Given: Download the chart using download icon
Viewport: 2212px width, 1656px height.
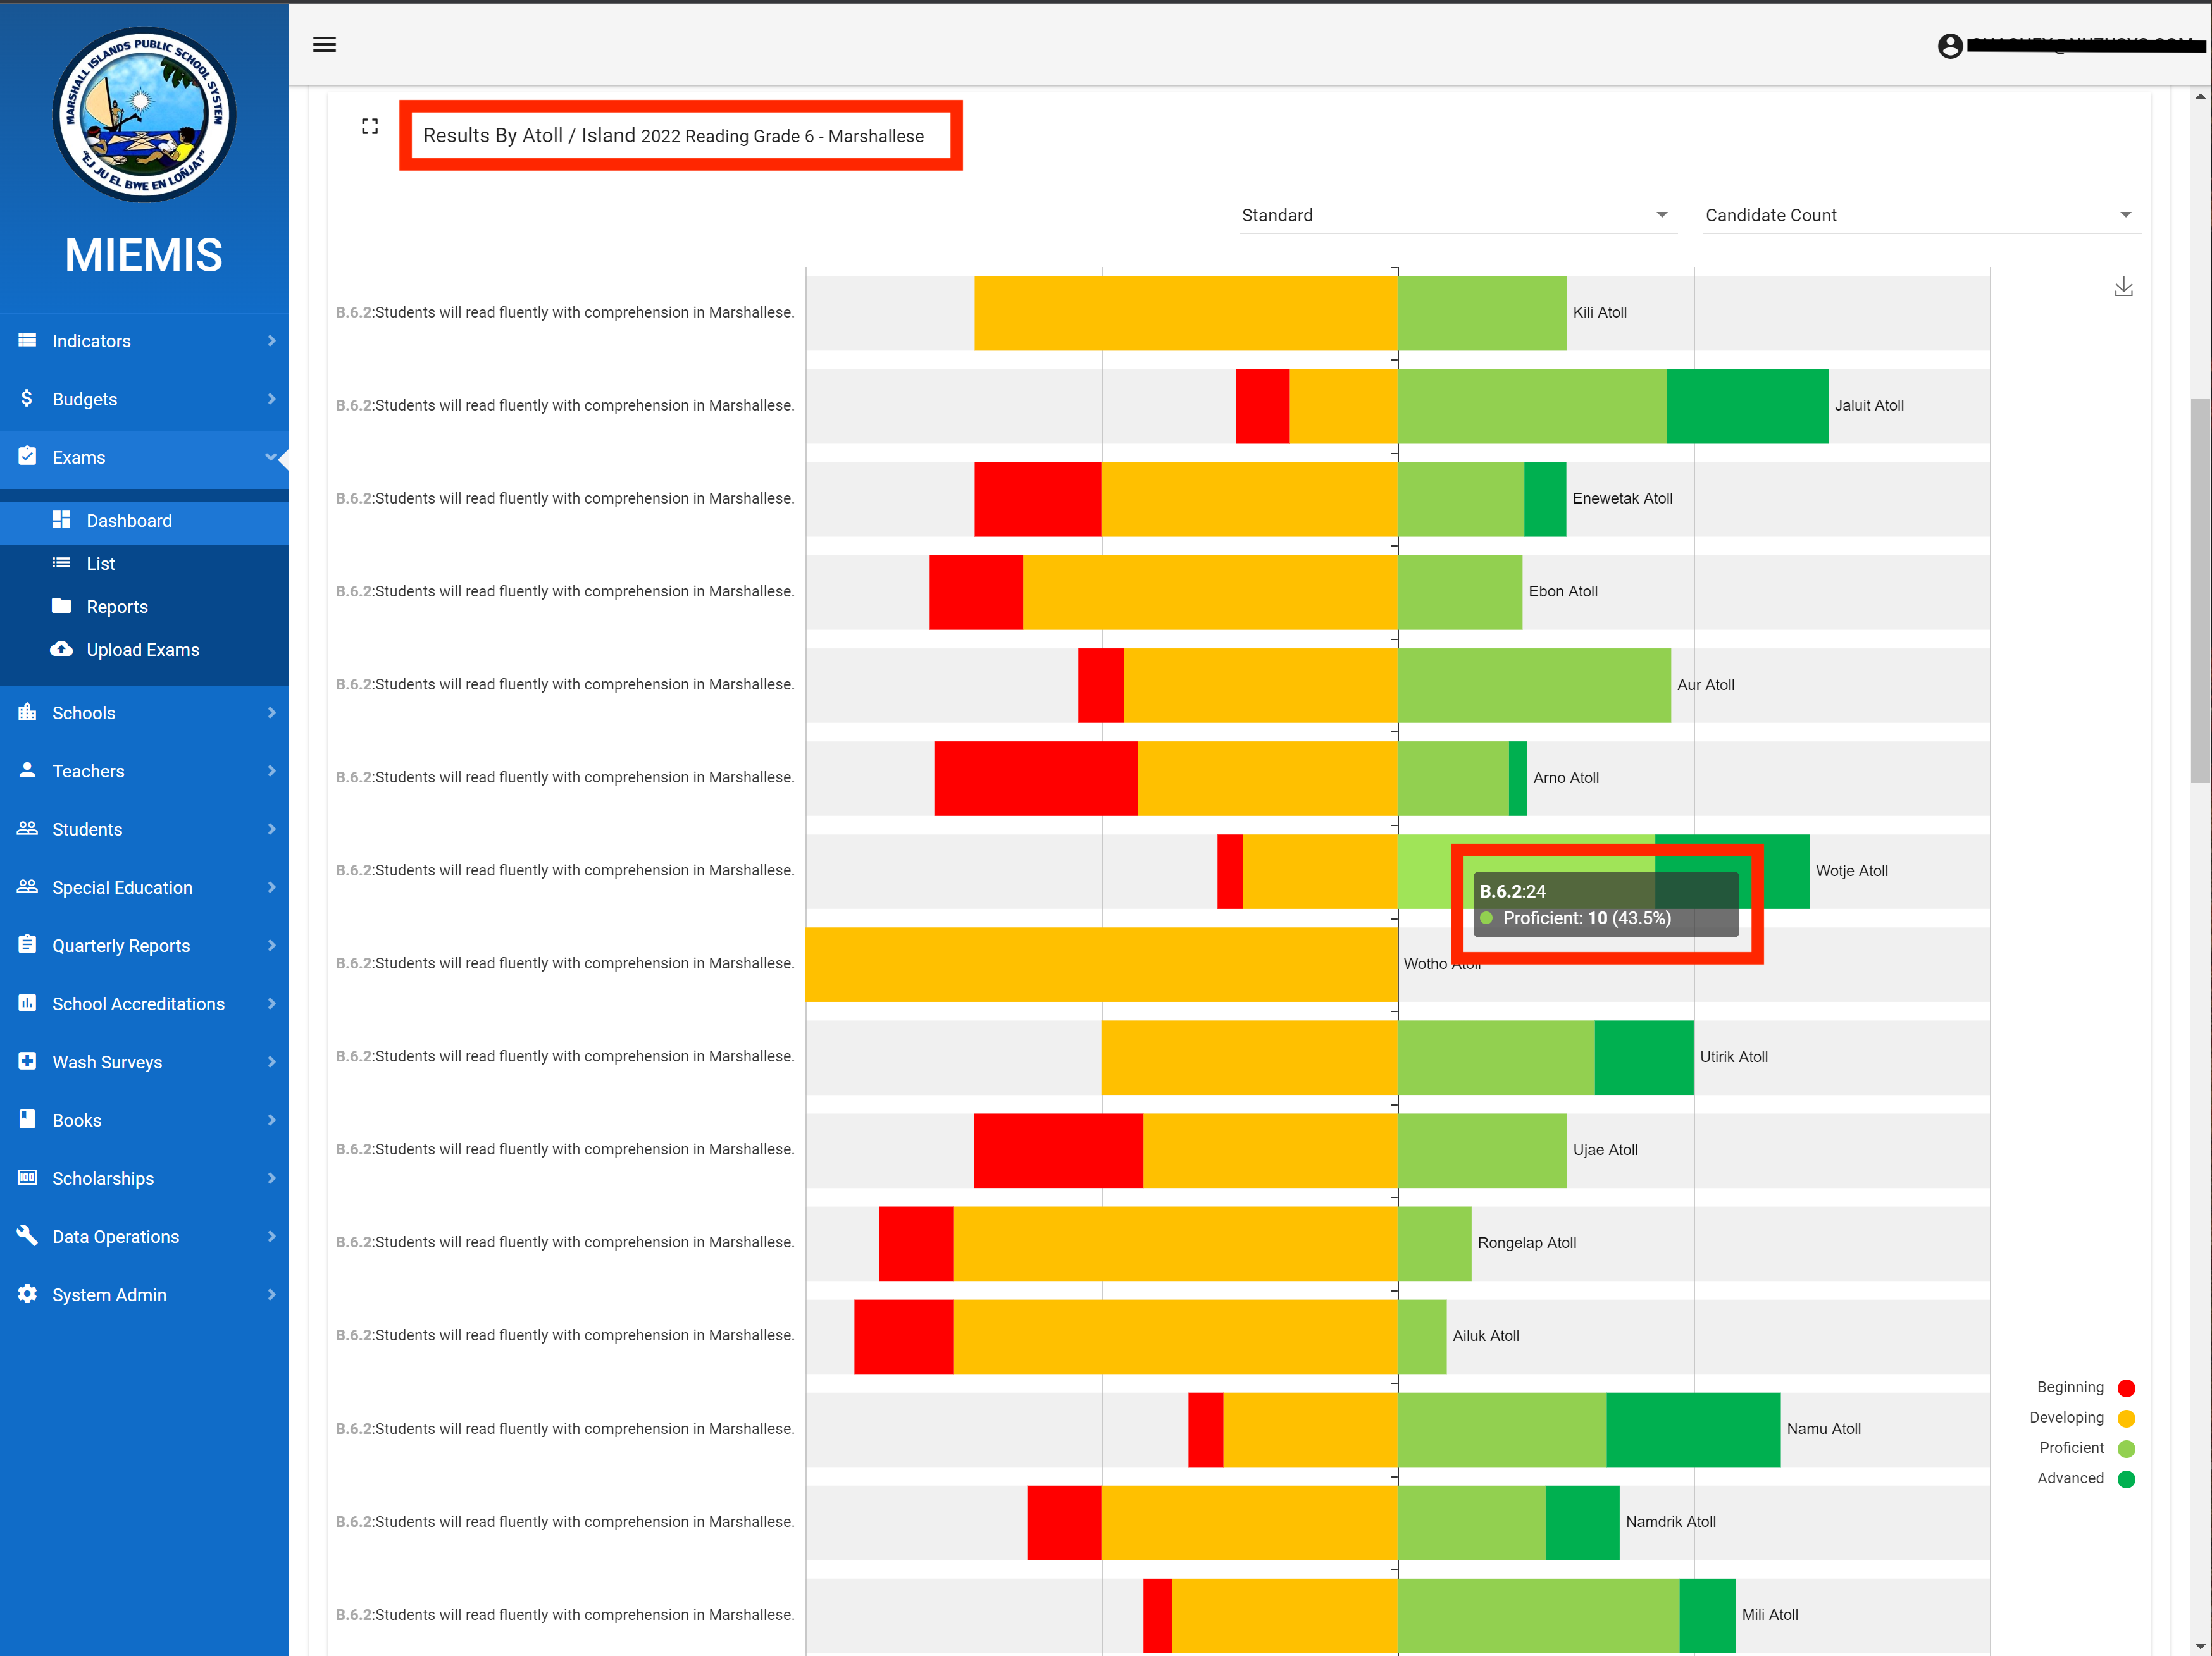Looking at the screenshot, I should pos(2123,288).
